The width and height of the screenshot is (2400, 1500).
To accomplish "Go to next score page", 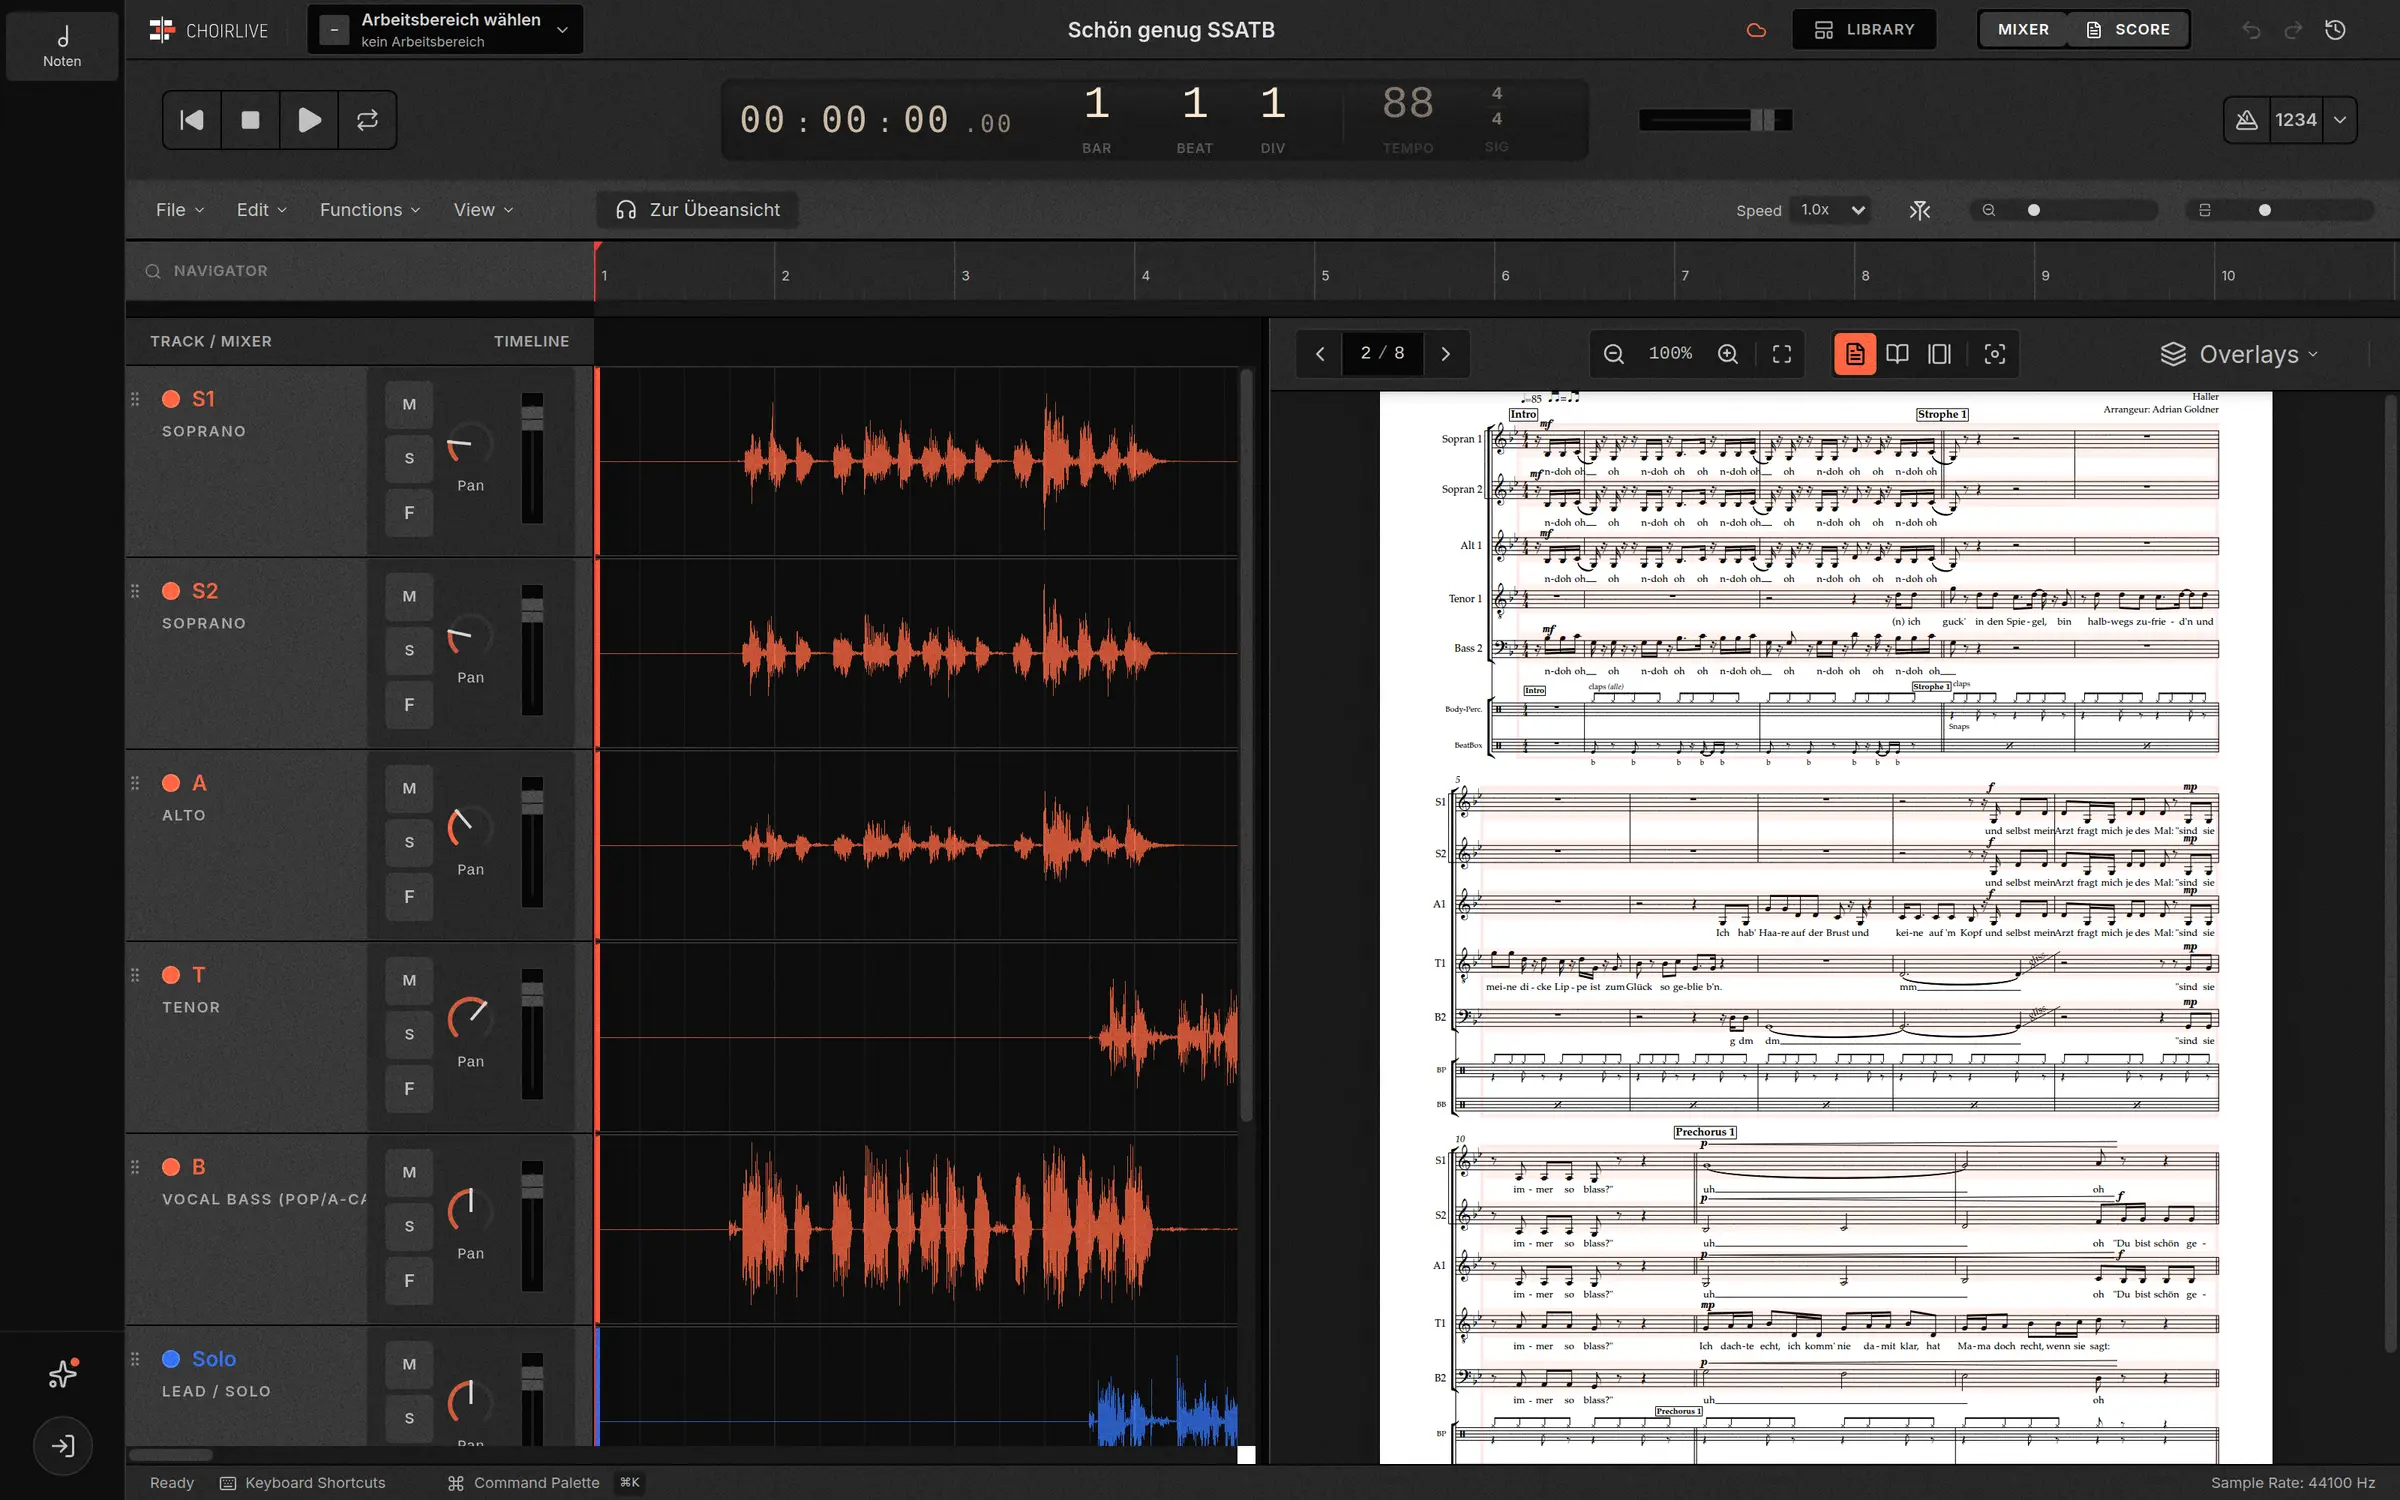I will click(x=1446, y=354).
